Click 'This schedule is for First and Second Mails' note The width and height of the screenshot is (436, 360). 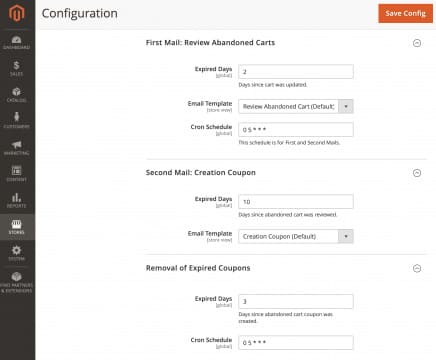[289, 143]
